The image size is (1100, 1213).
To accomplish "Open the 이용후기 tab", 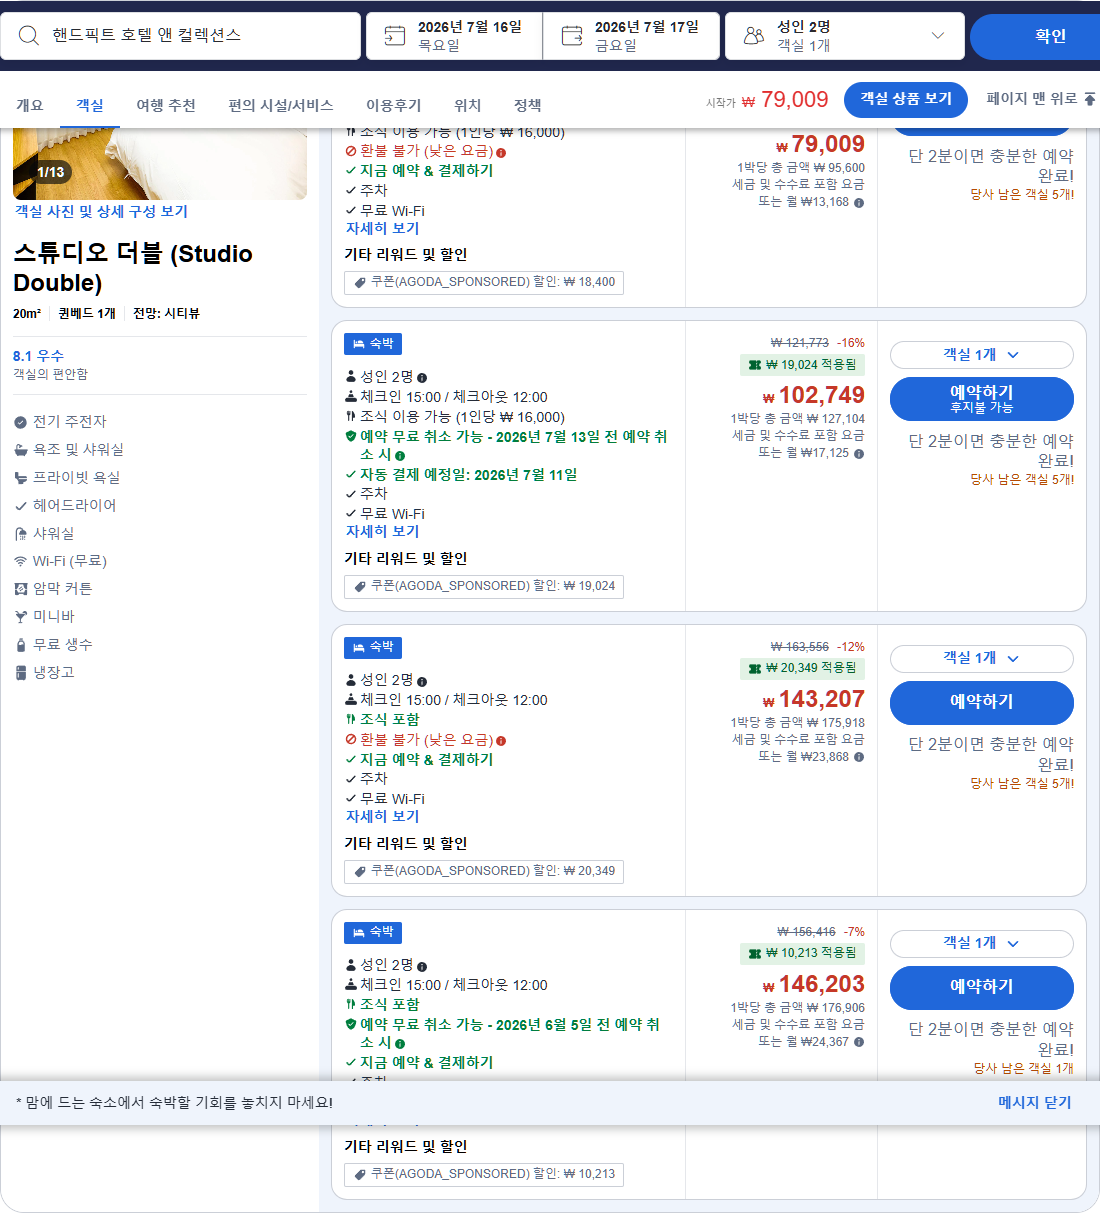I will tap(394, 105).
